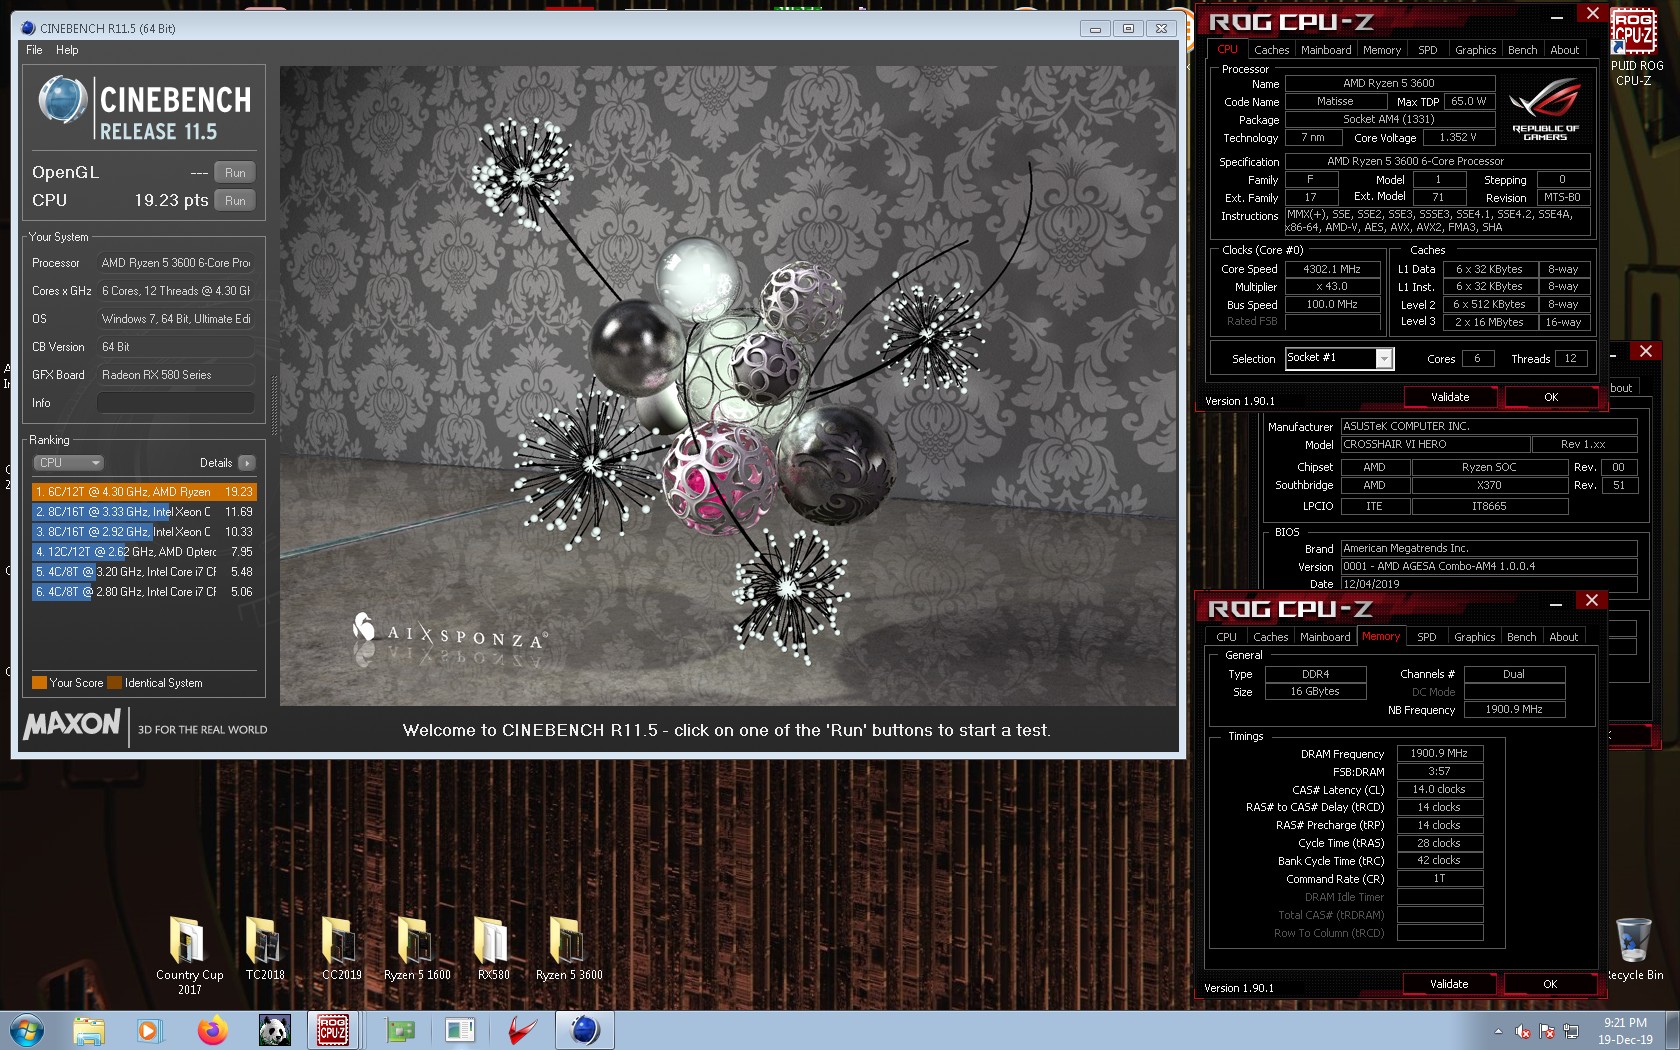Open Graphics tab in top CPU-Z
The height and width of the screenshot is (1050, 1680).
point(1475,50)
